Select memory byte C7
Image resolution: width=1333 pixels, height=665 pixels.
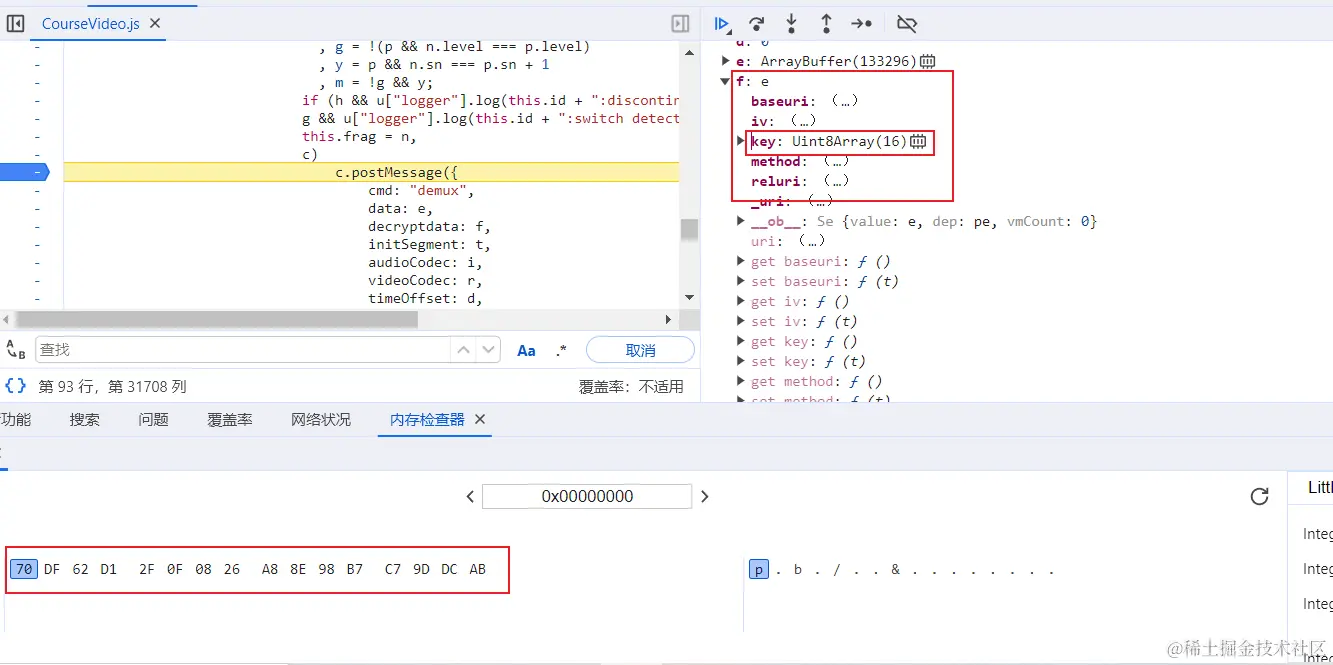pos(393,569)
